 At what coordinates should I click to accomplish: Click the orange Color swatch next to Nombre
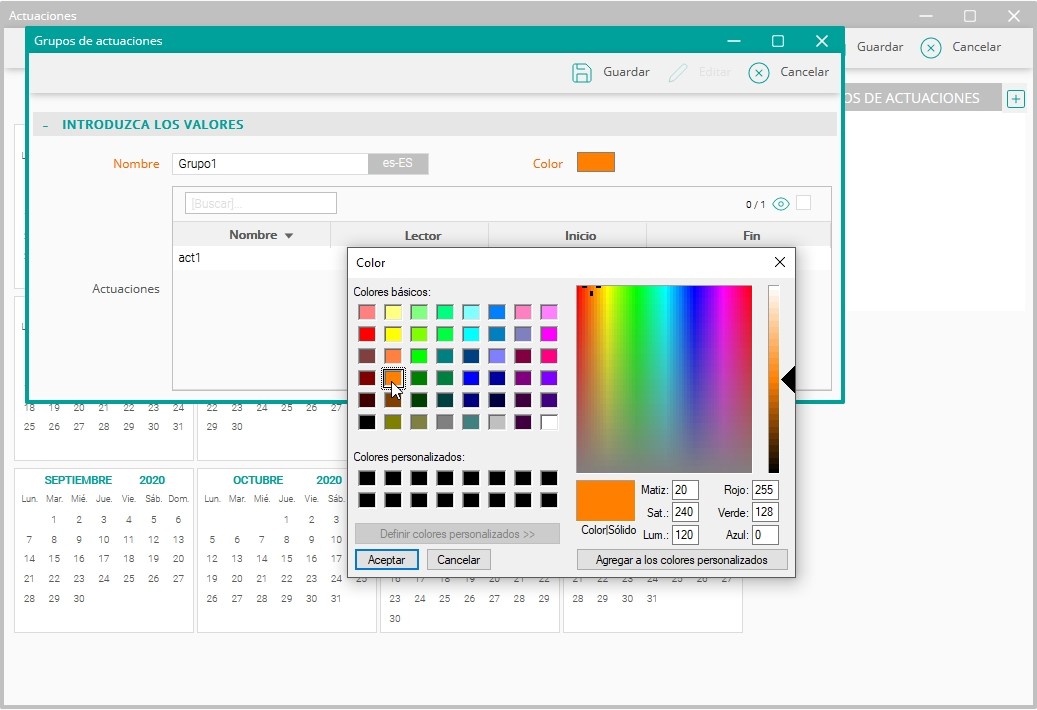[x=595, y=162]
